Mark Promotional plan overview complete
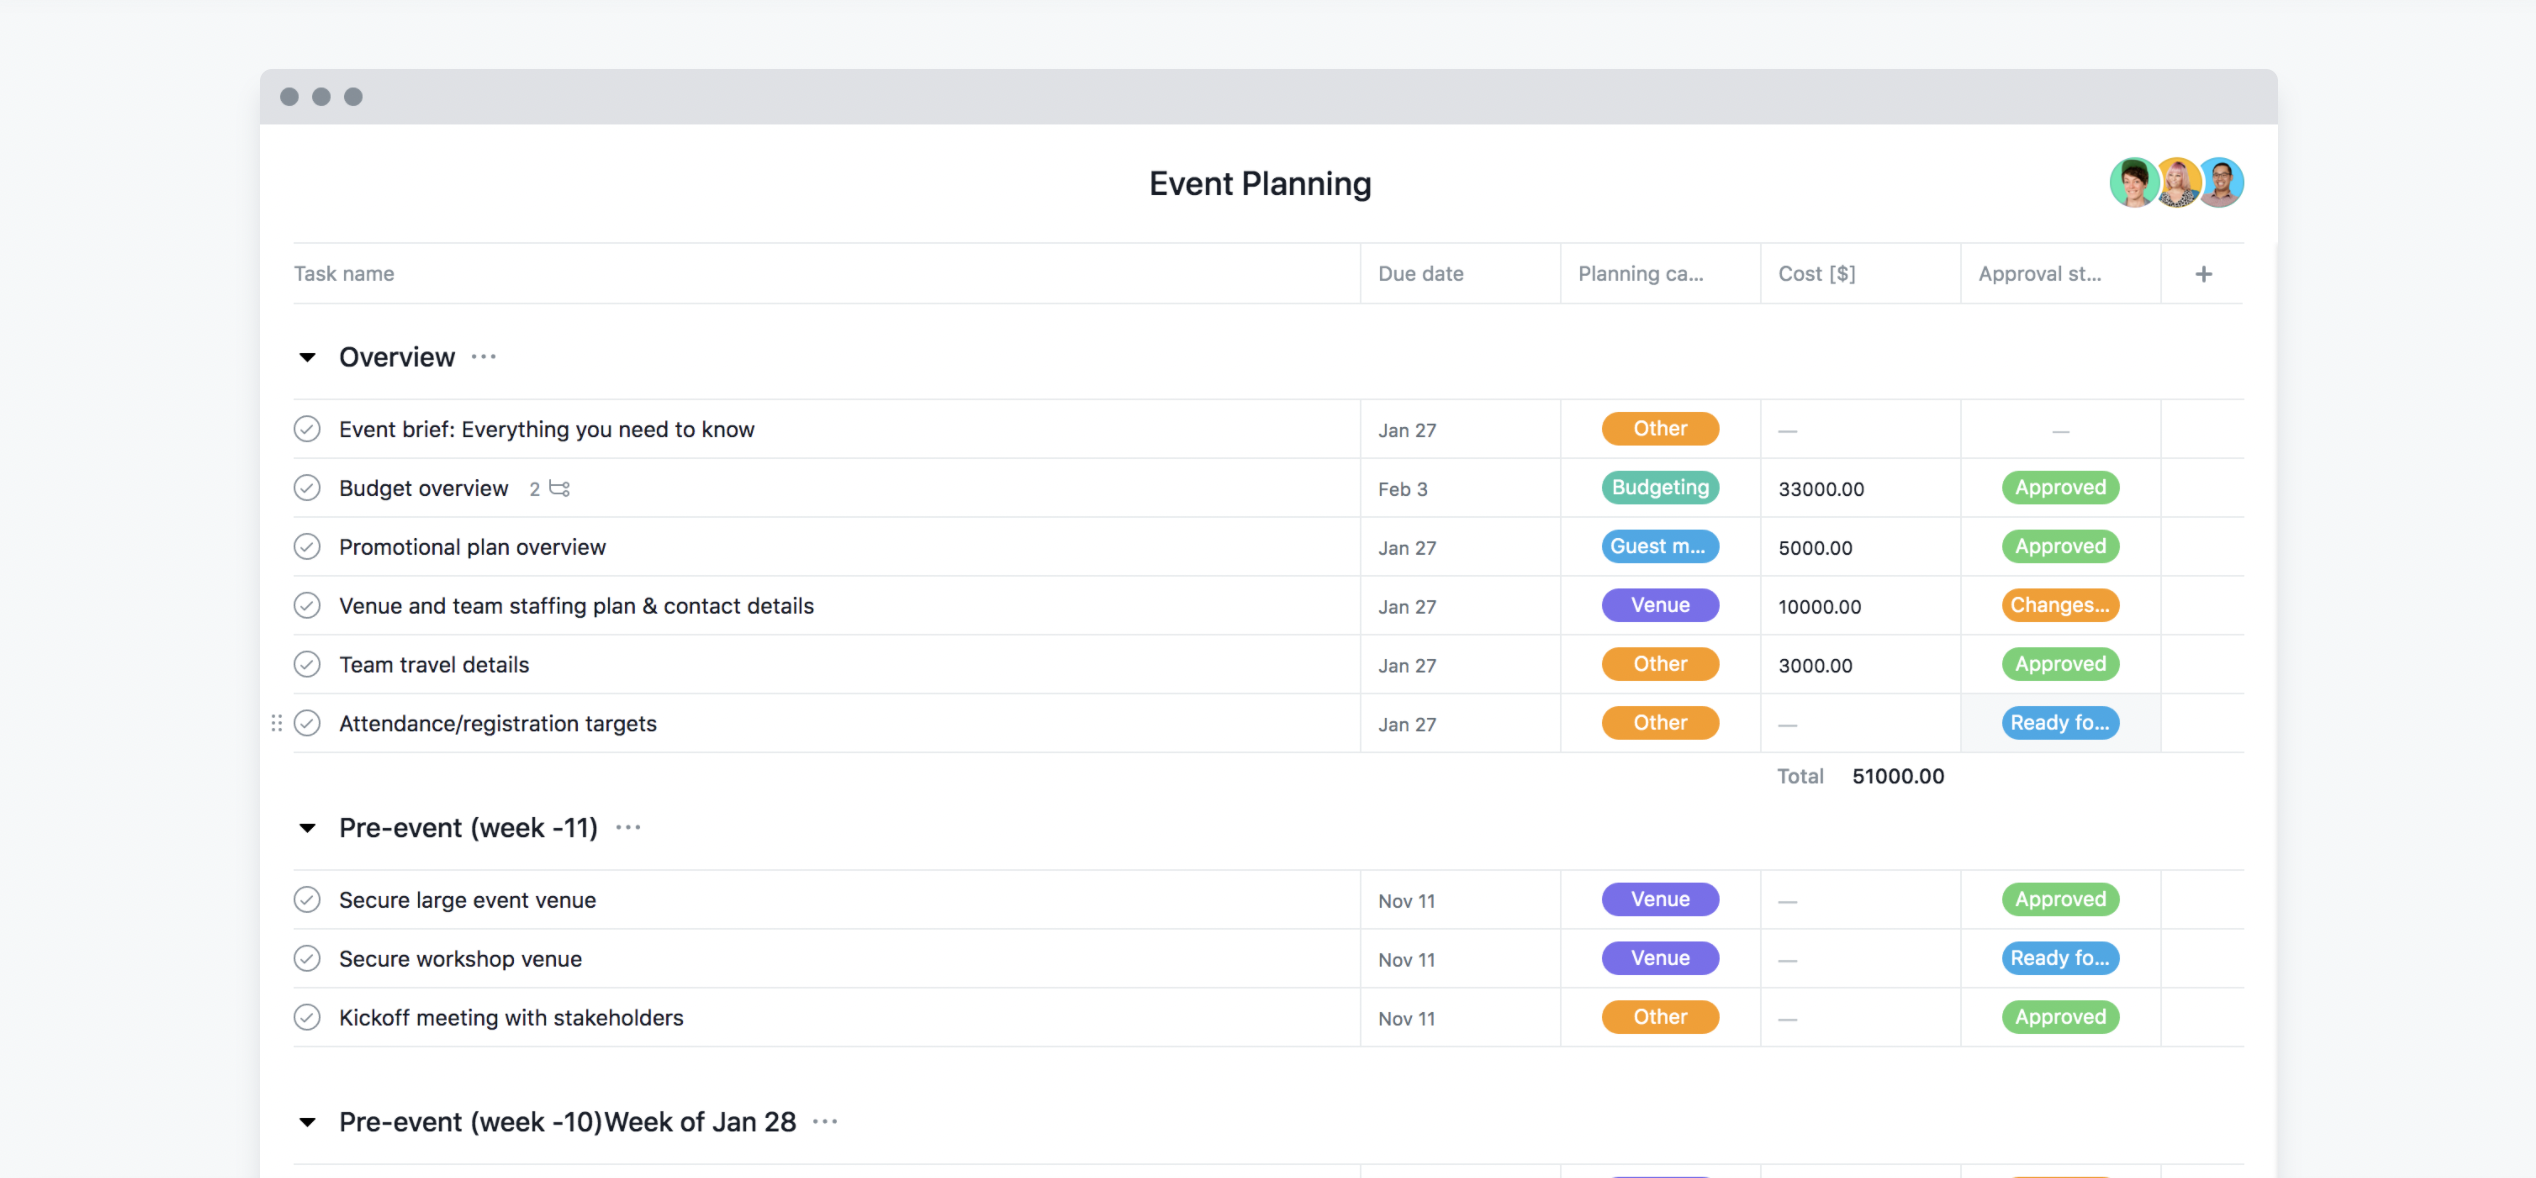 [307, 547]
